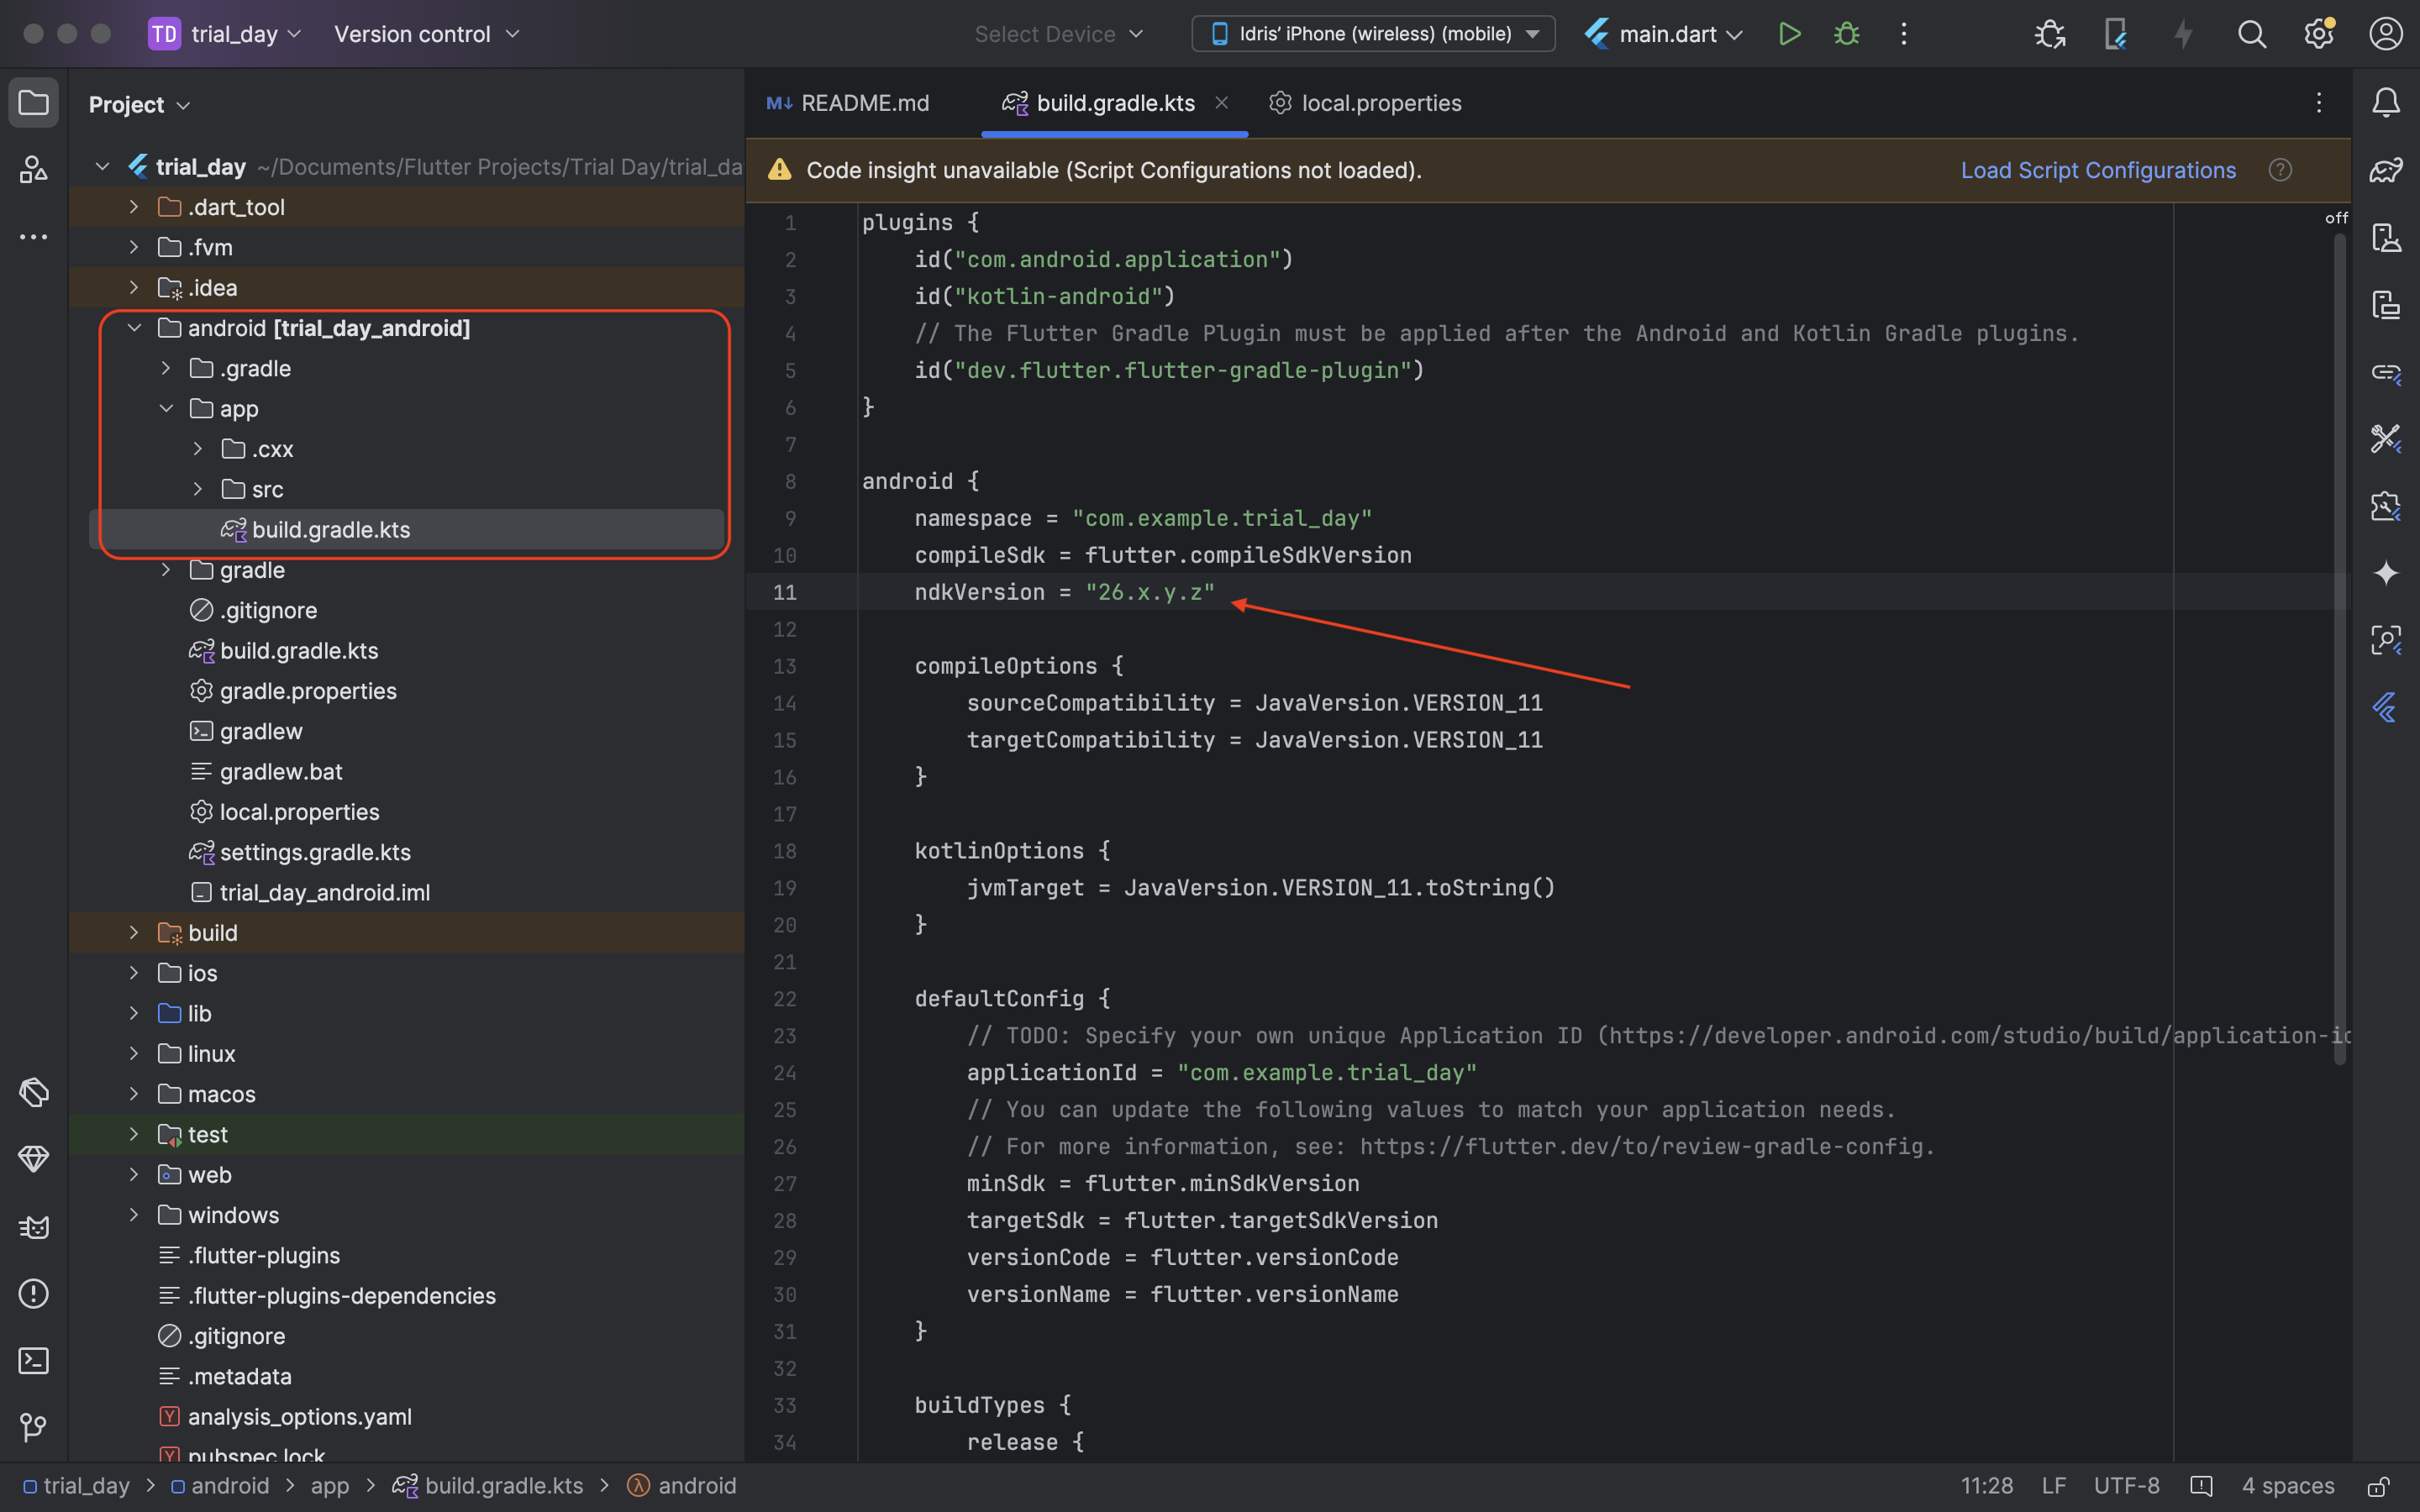Open the trial_day project dropdown
The image size is (2420, 1512).
click(225, 34)
